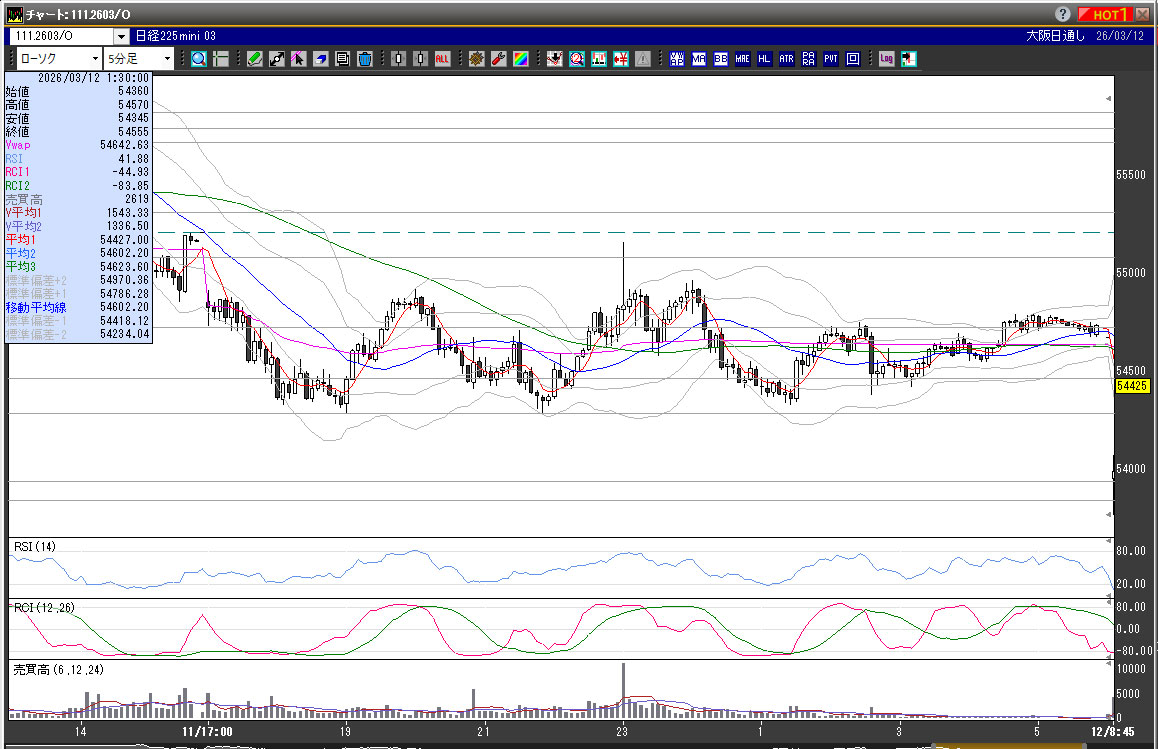Select the pencil drawing tool
1158x749 pixels.
(x=255, y=59)
